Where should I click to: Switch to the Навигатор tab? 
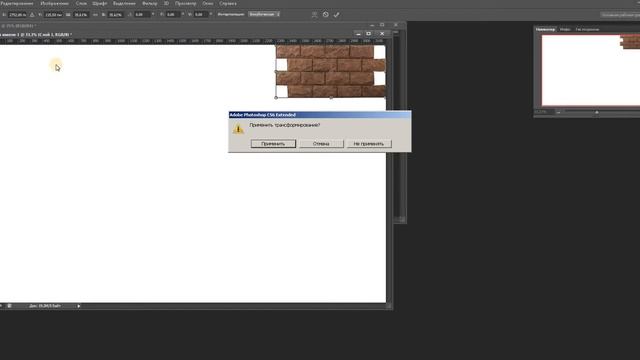(545, 29)
